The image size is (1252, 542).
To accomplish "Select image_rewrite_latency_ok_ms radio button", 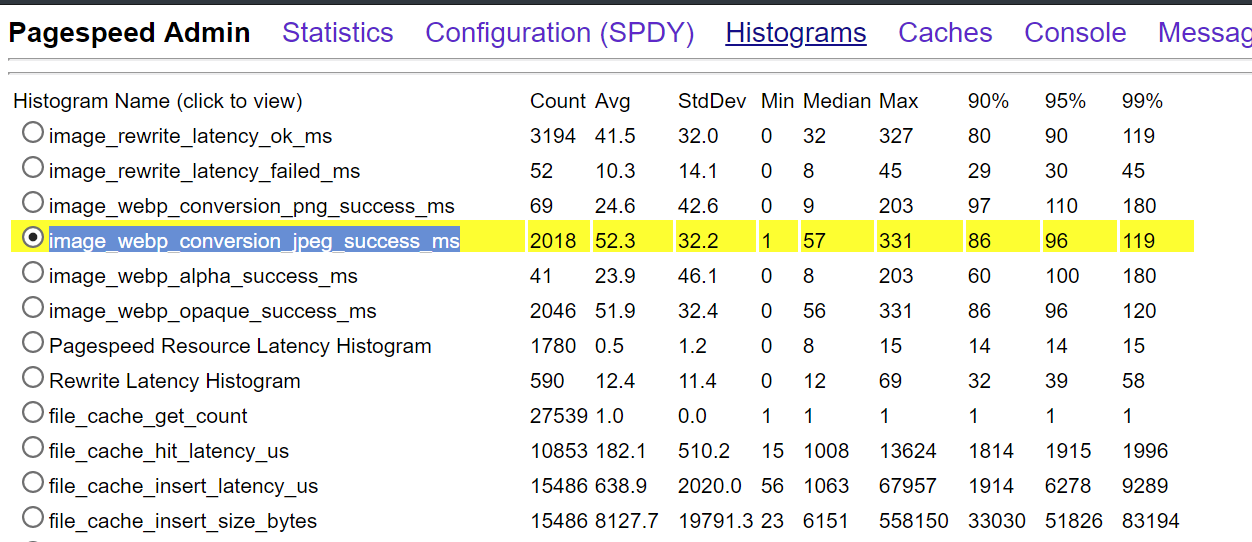I will (33, 132).
